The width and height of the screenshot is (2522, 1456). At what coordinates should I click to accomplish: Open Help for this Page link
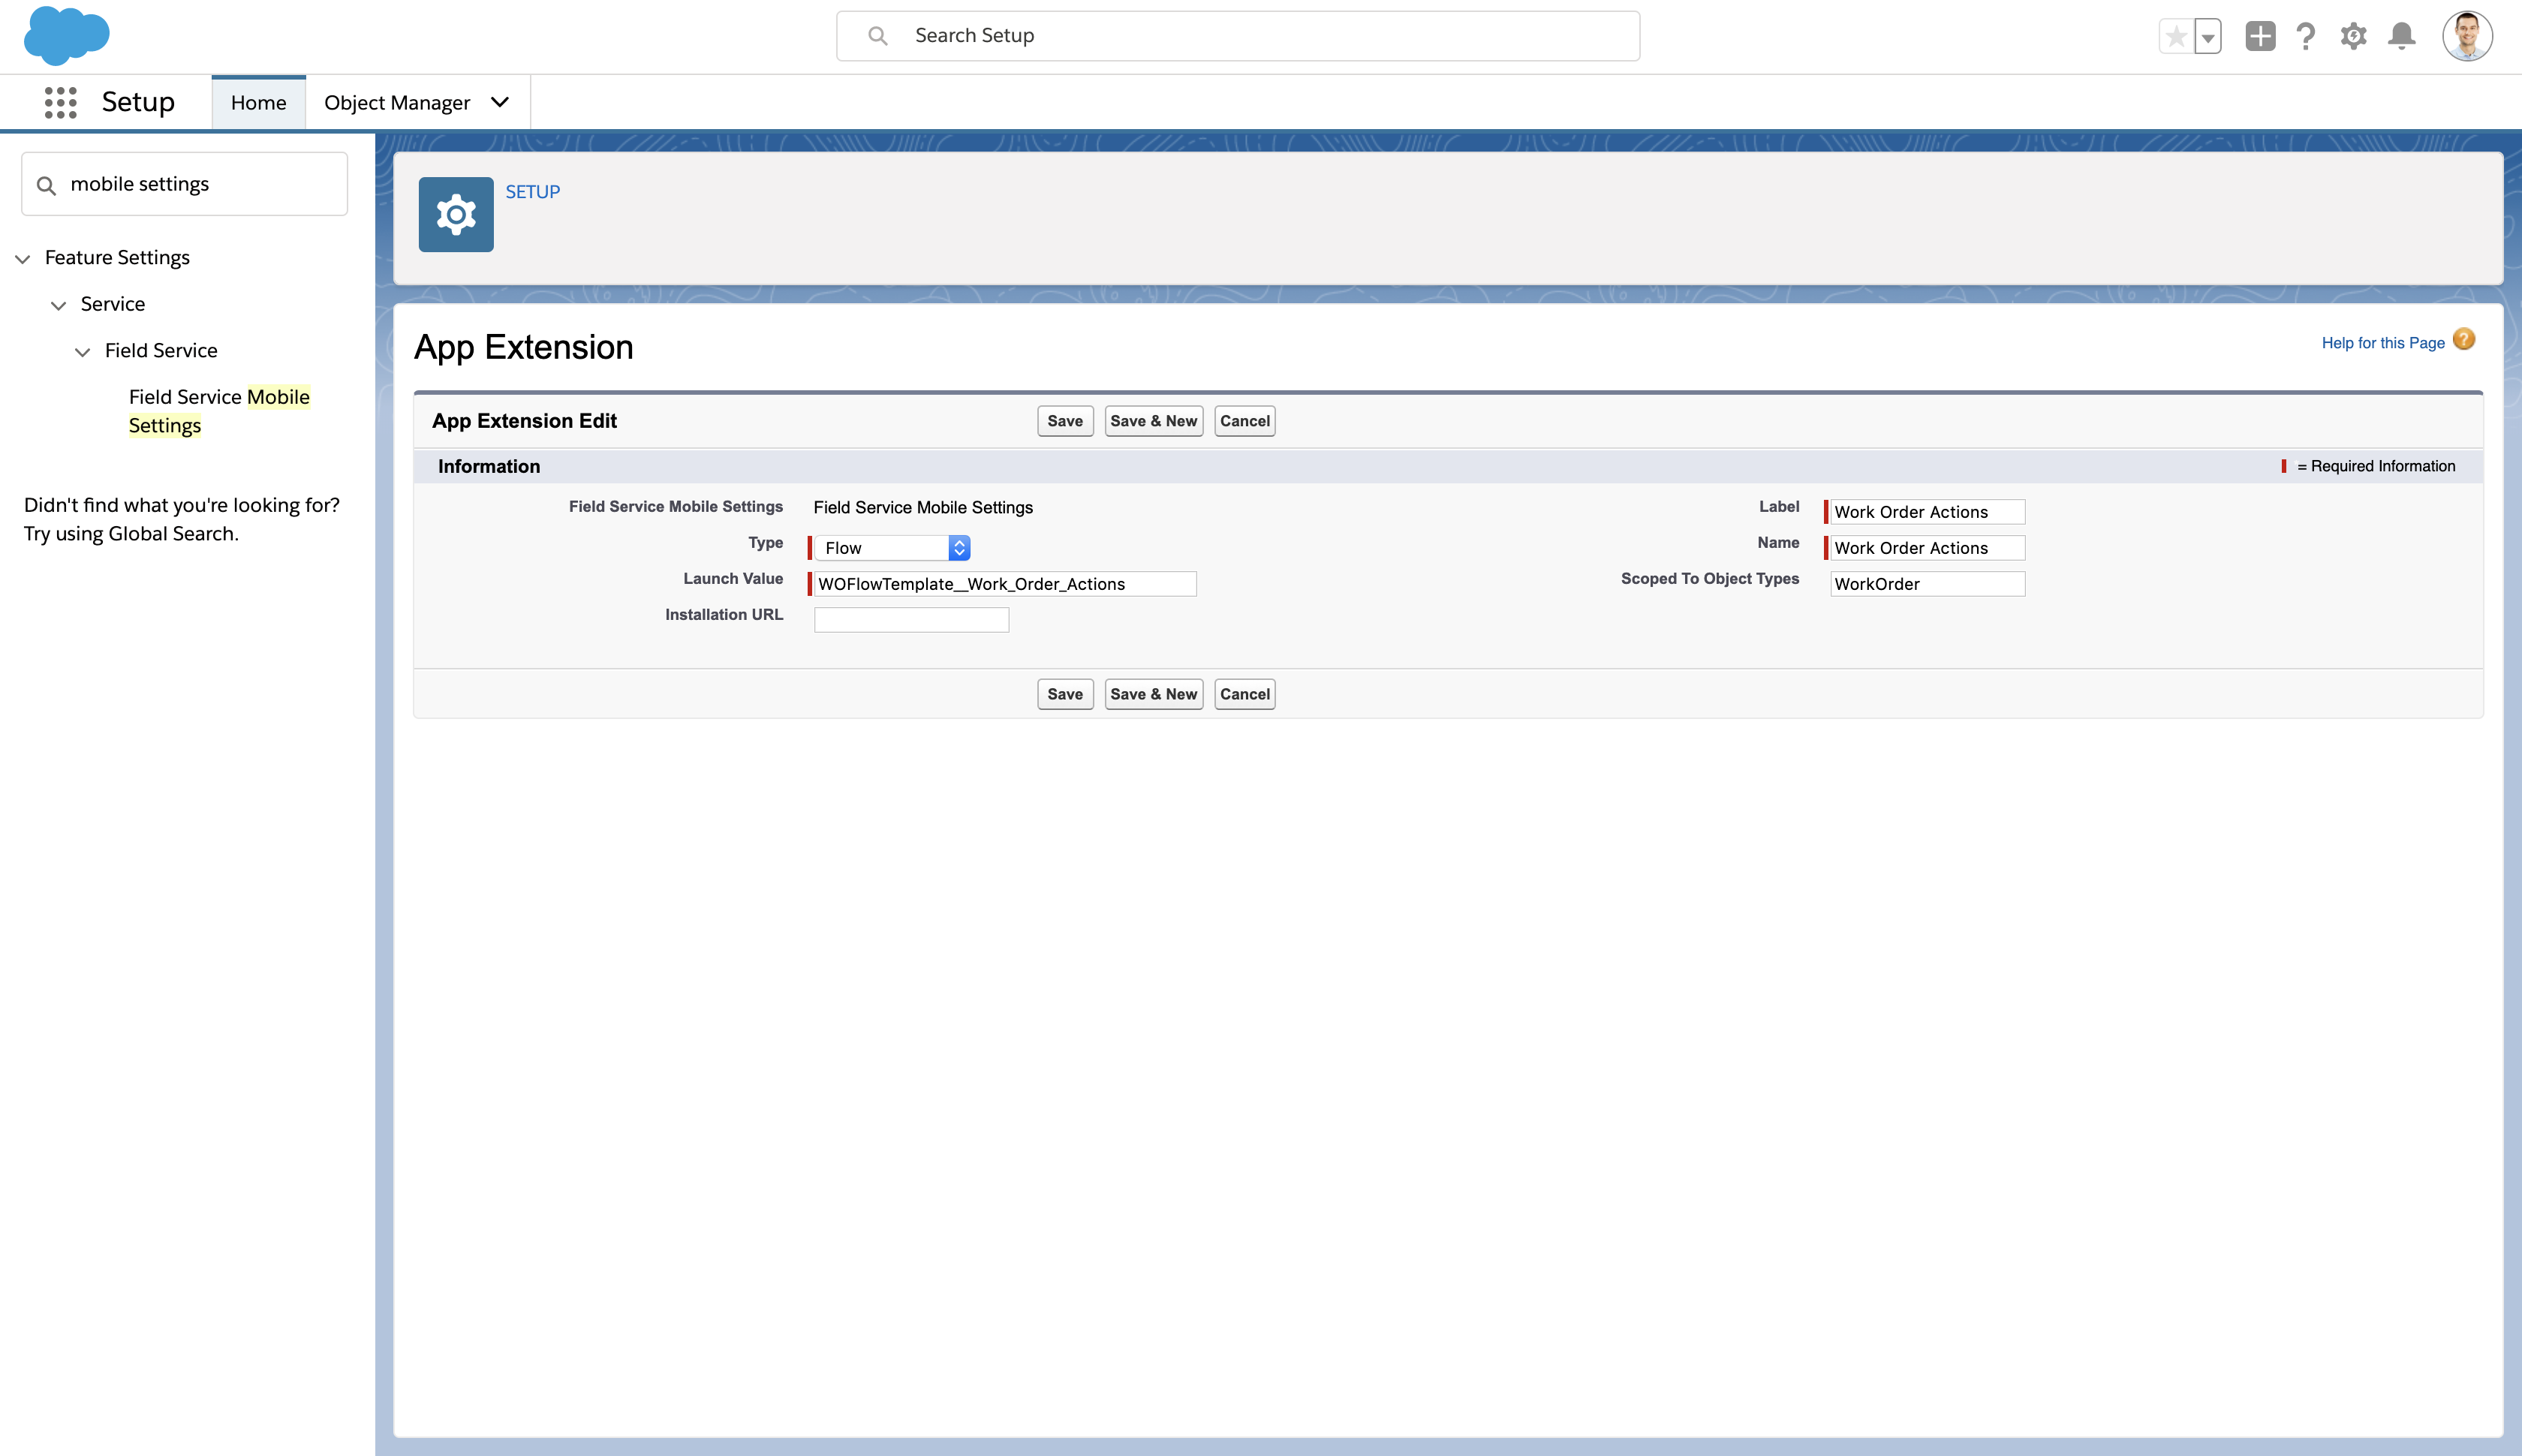(x=2383, y=343)
